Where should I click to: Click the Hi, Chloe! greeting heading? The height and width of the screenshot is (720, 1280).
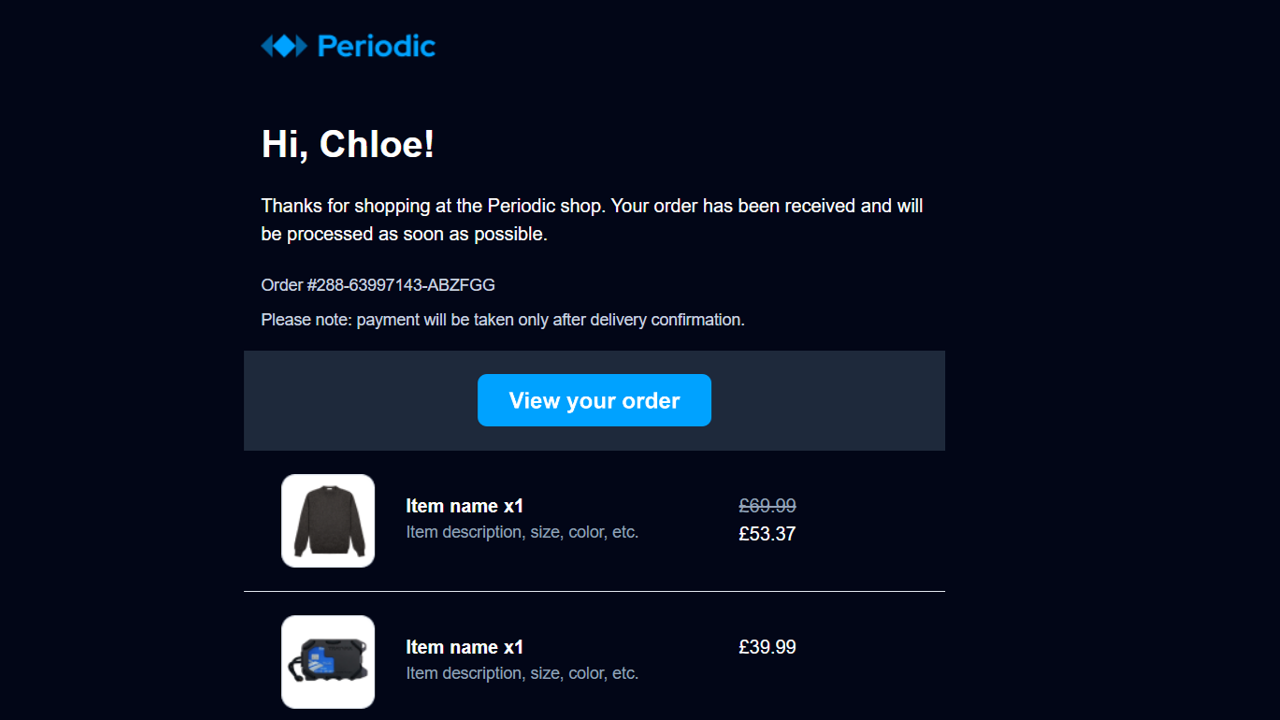[348, 144]
